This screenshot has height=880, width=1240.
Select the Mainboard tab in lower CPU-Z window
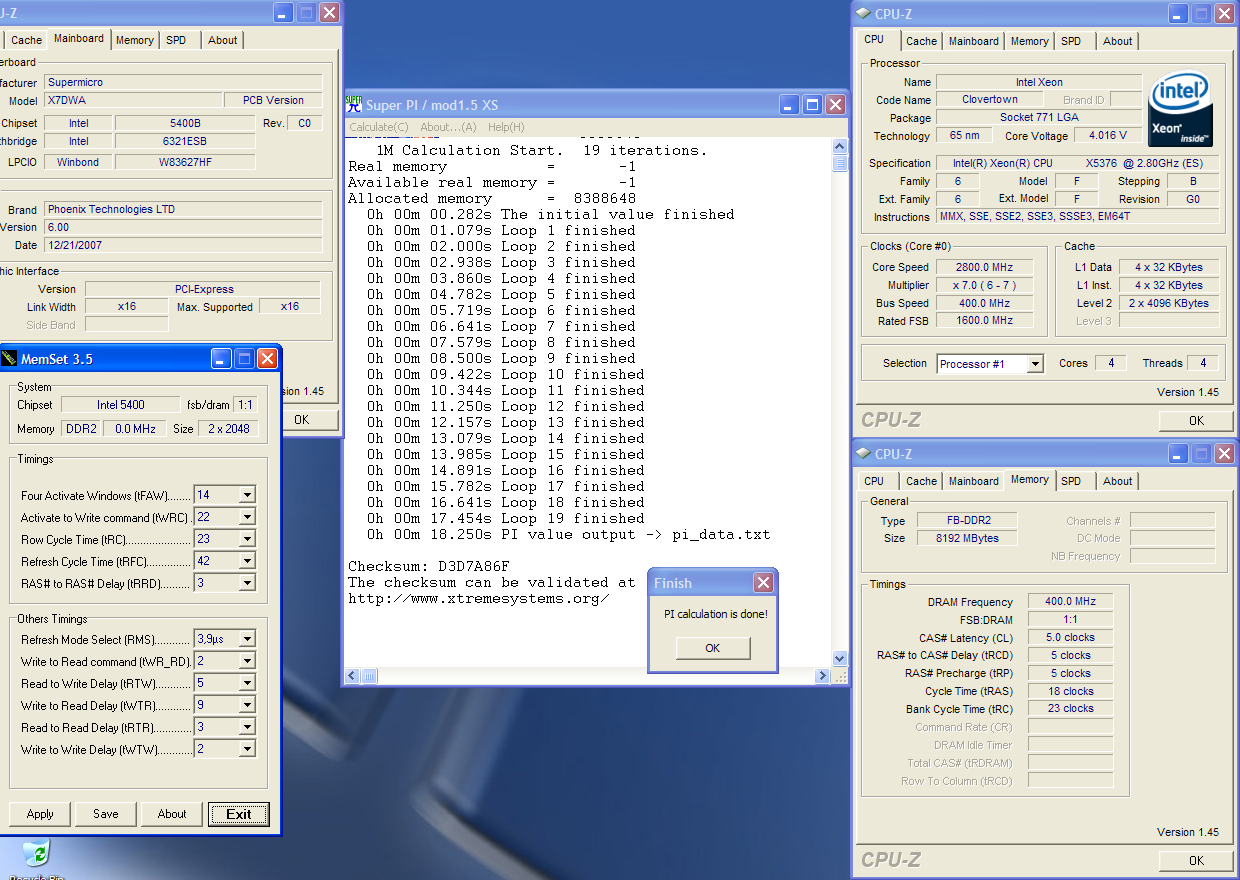(973, 481)
